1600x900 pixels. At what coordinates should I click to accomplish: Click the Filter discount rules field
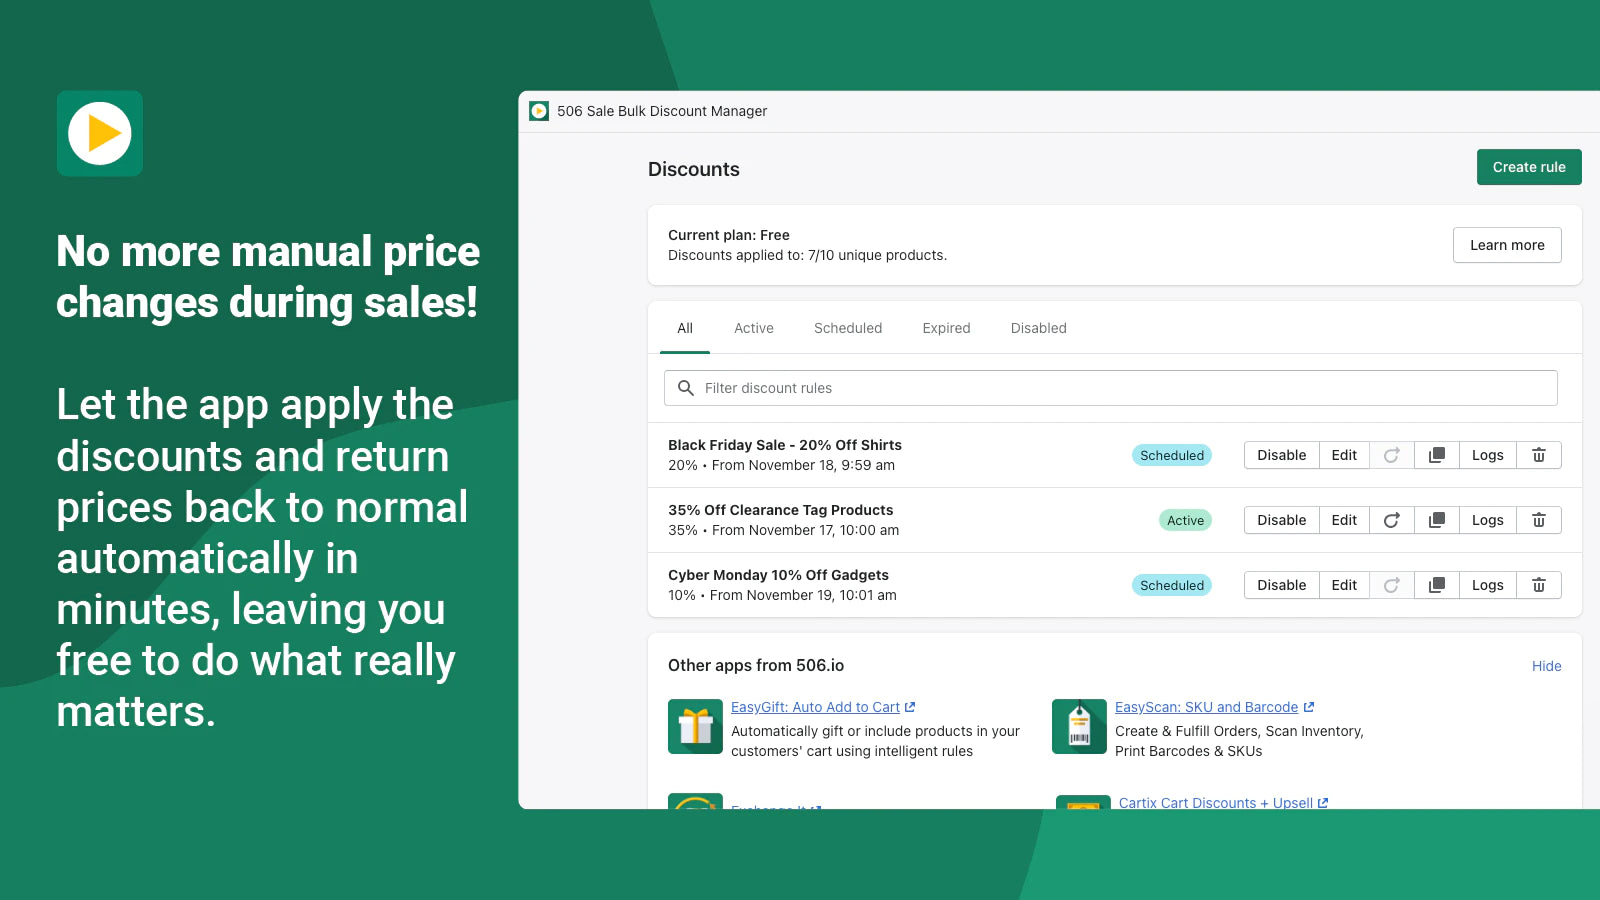(x=1110, y=388)
